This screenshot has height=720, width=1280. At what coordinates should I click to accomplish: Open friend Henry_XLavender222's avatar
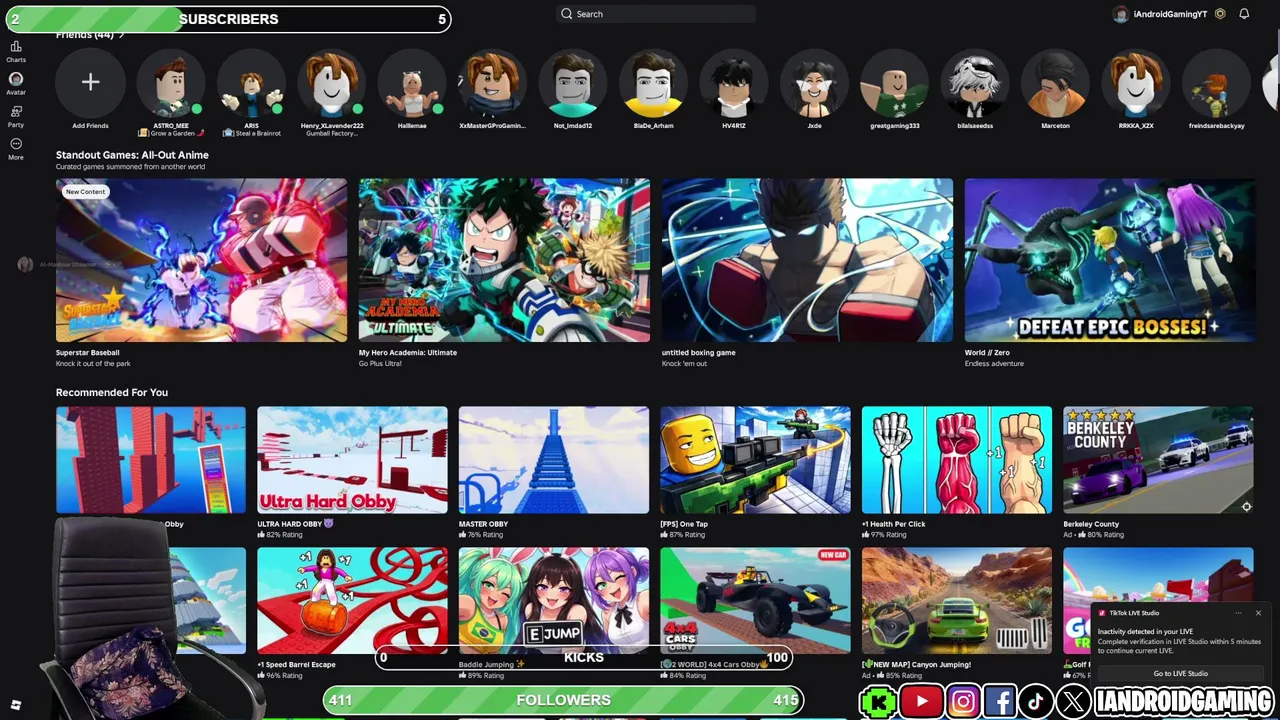click(332, 82)
